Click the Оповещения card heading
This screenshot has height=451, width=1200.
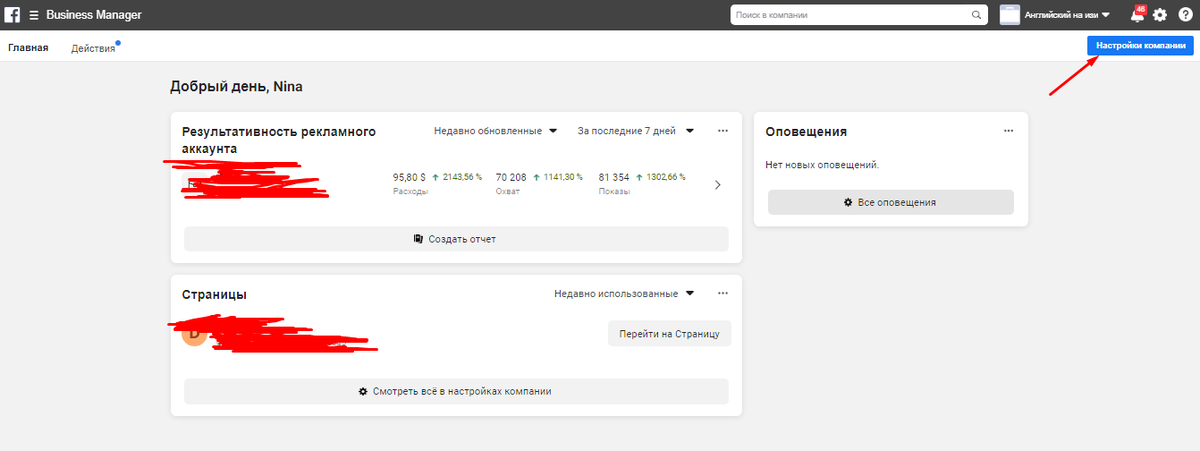pos(806,131)
